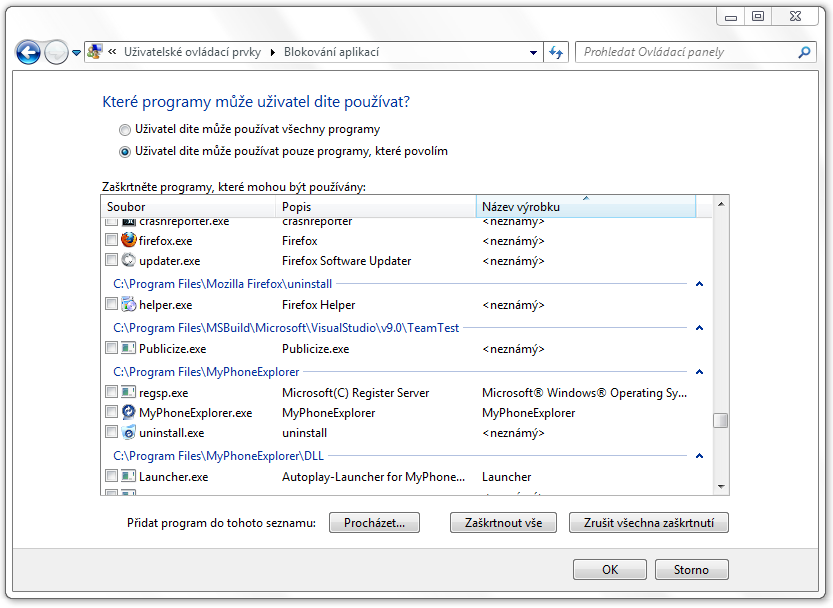The image size is (833, 608).
Task: Select the Firefox Helper description text
Action: 318,305
